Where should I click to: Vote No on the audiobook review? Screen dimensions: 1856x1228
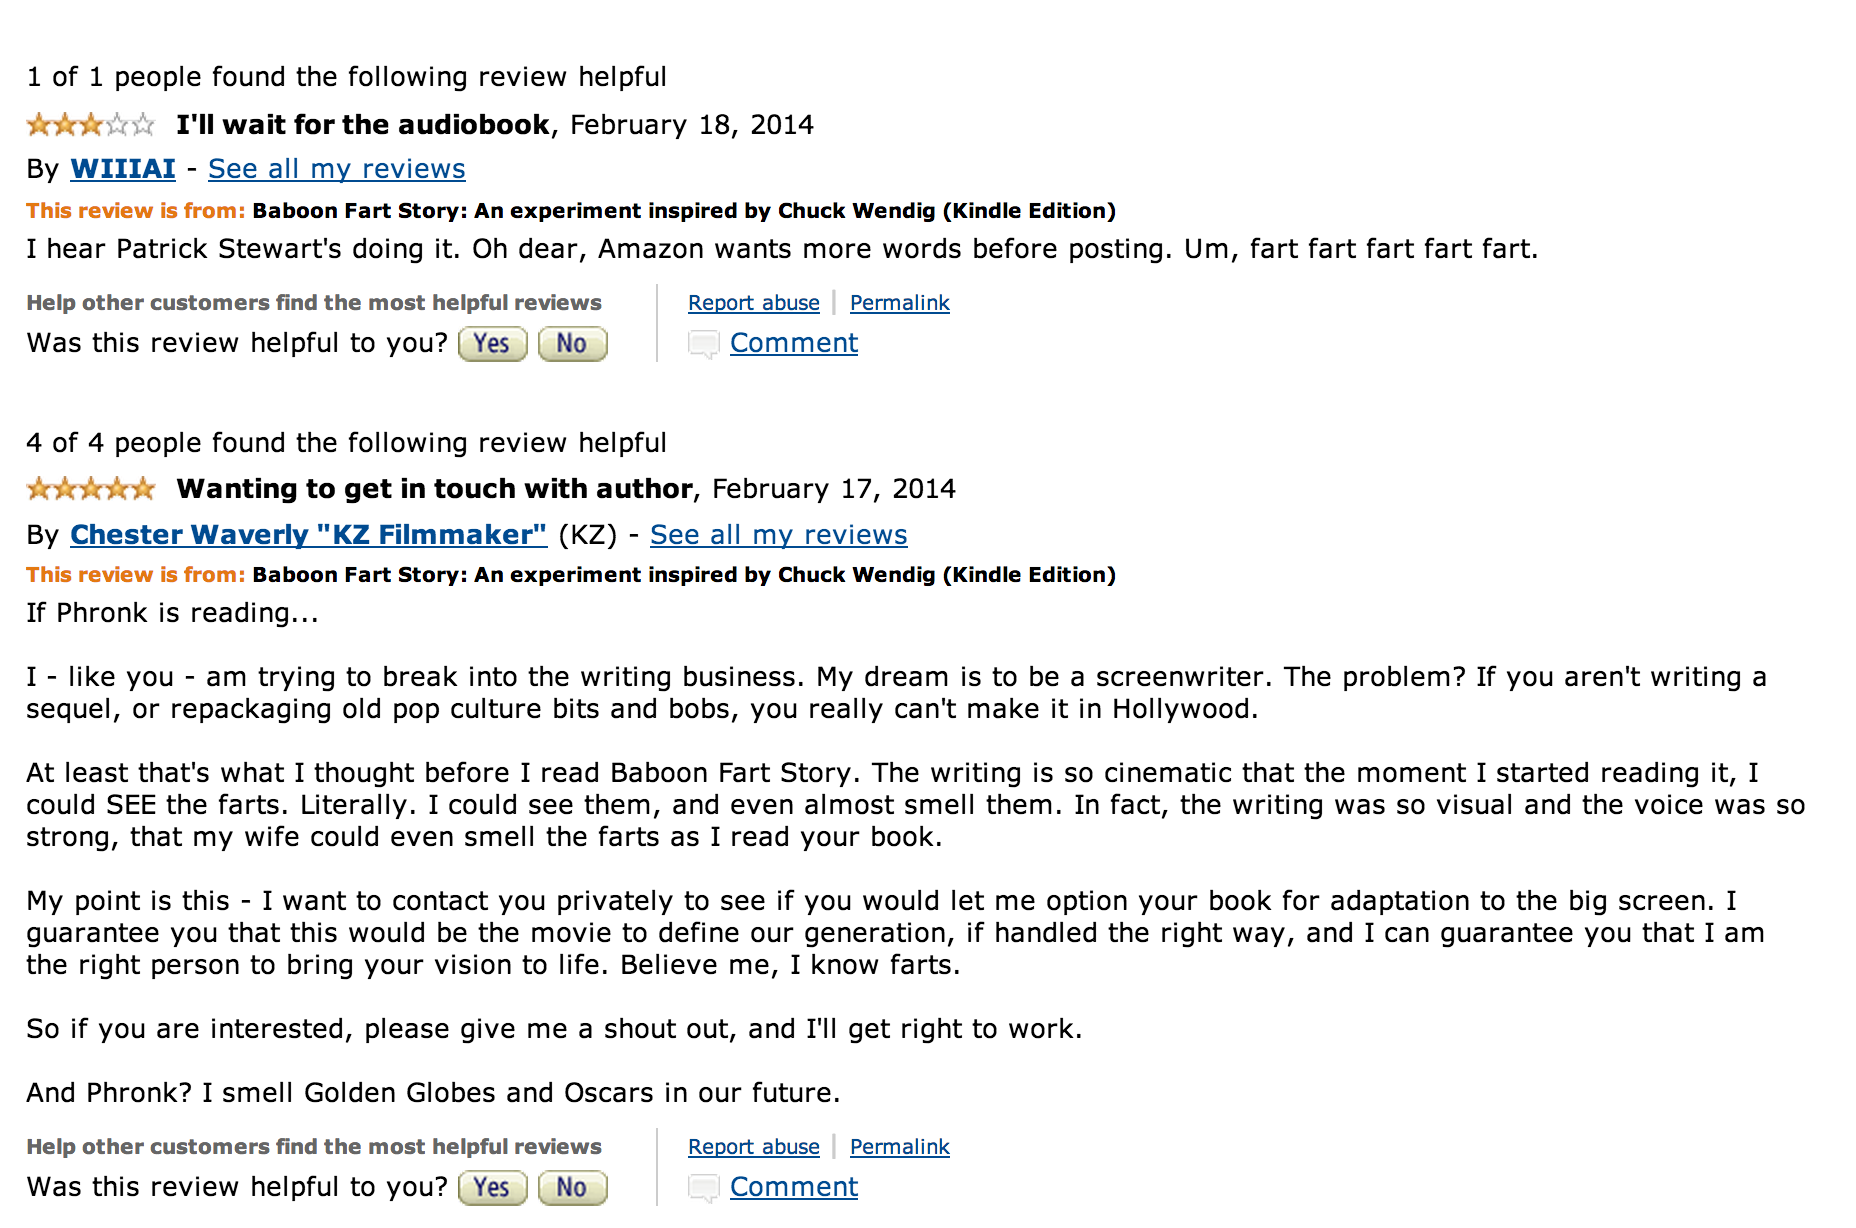(572, 344)
